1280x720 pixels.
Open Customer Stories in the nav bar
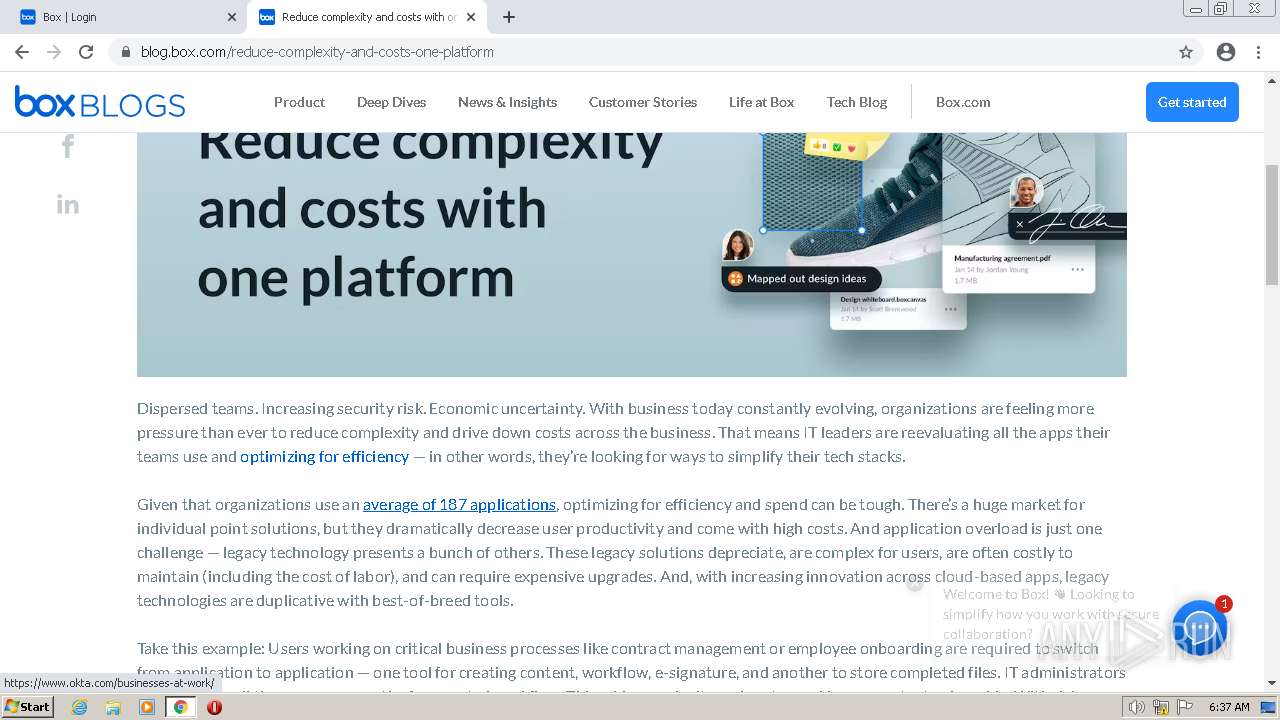pos(643,102)
